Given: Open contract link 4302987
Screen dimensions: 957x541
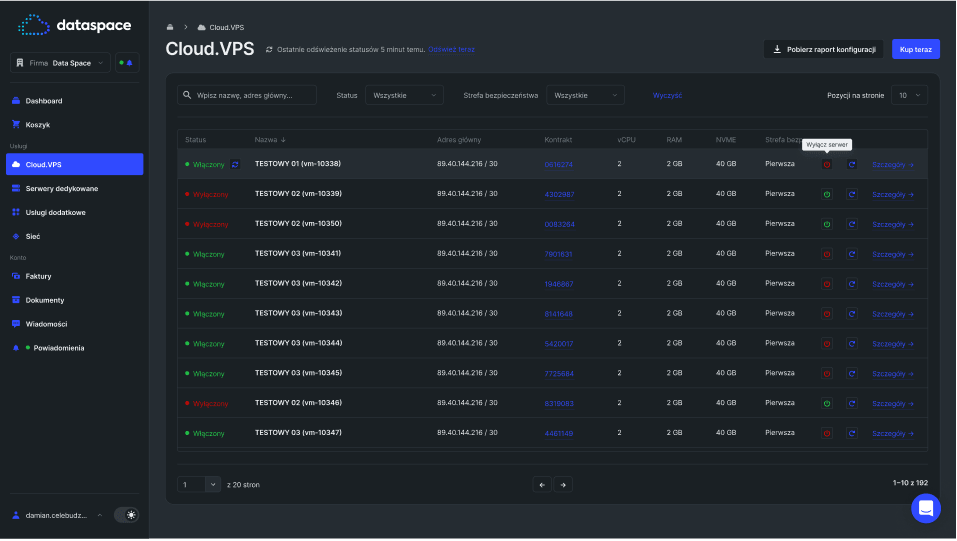Looking at the screenshot, I should (x=559, y=195).
